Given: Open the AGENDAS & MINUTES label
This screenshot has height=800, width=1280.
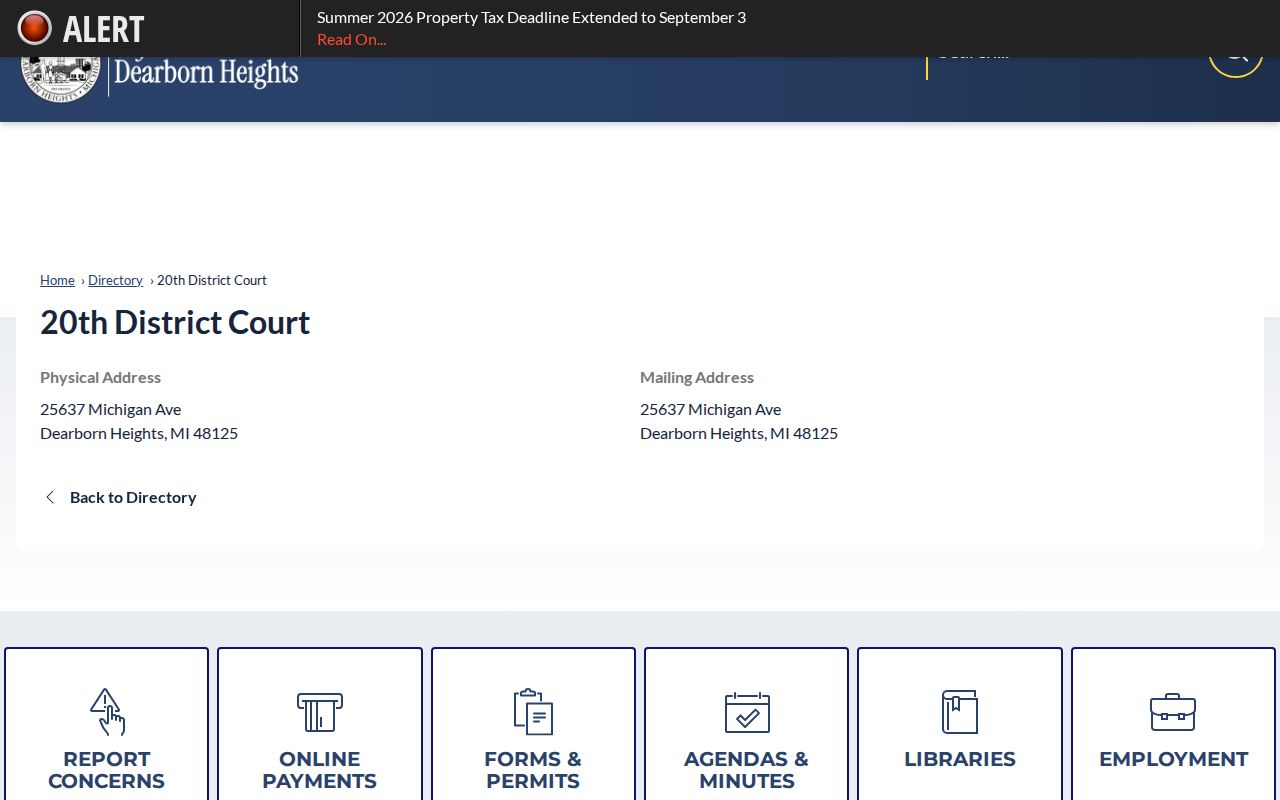Looking at the screenshot, I should (747, 770).
